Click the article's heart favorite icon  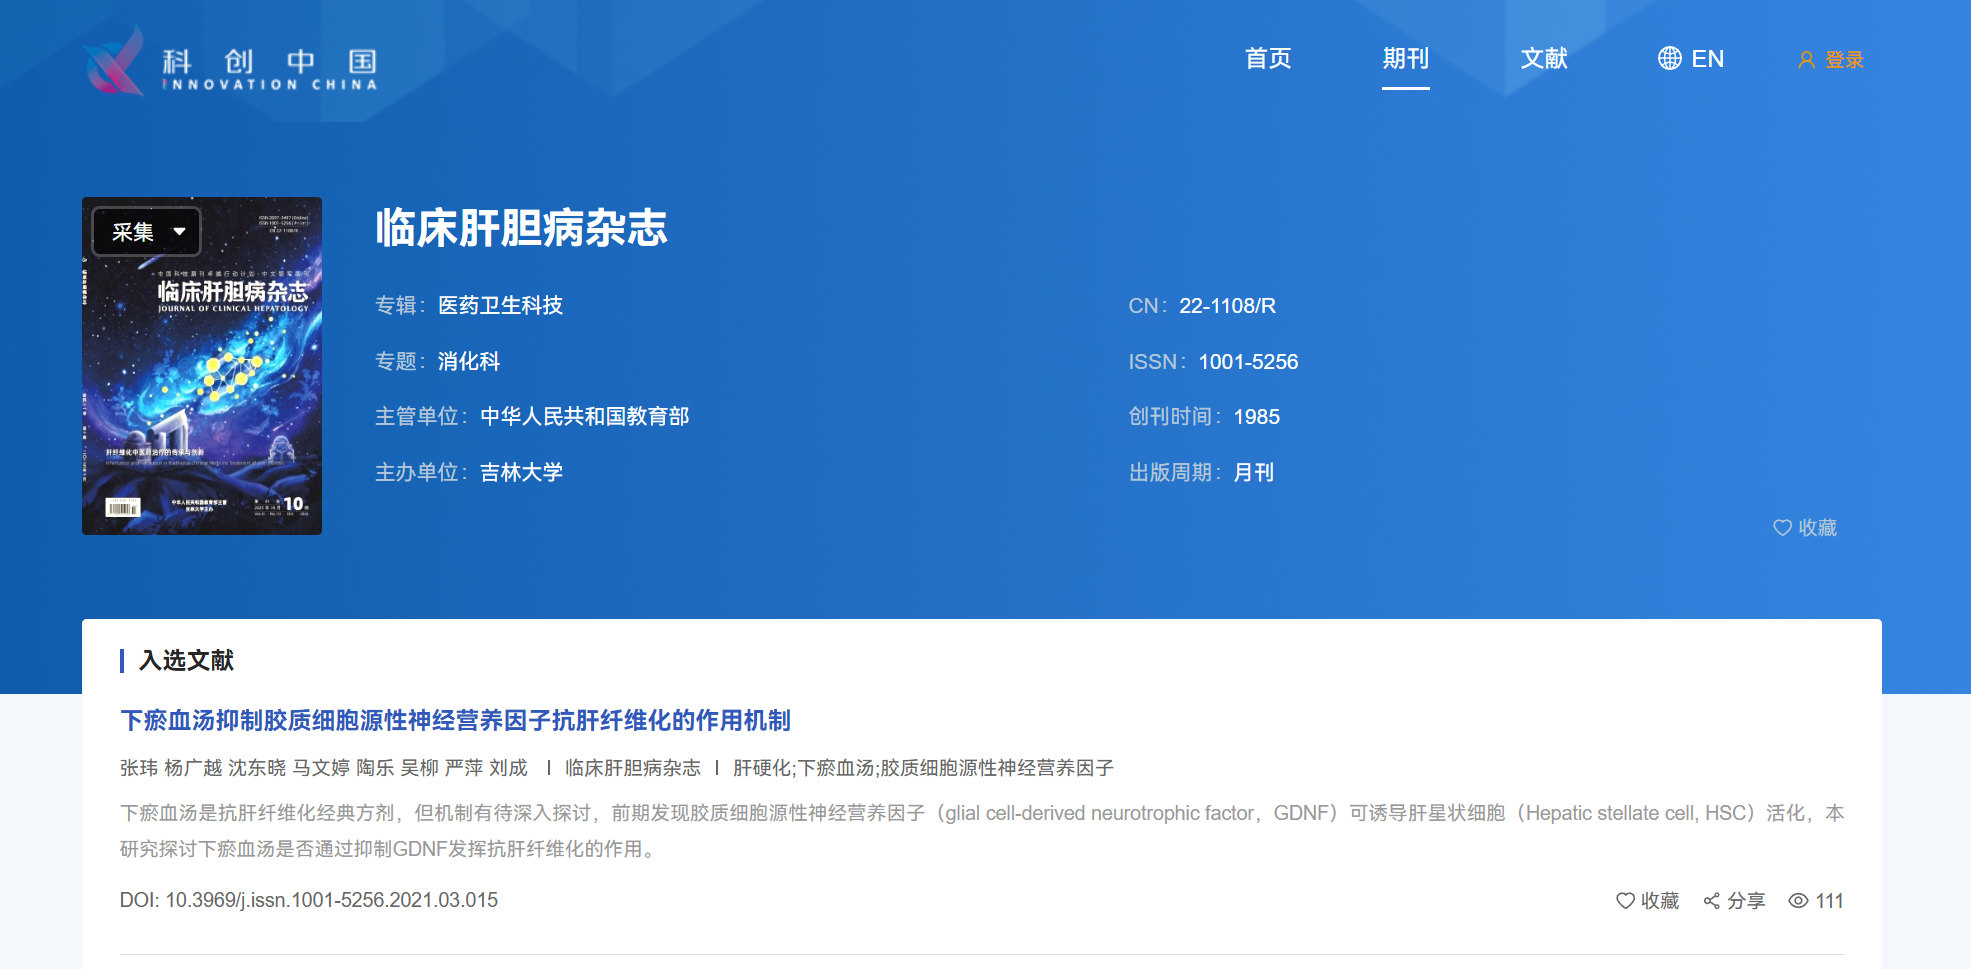point(1625,901)
